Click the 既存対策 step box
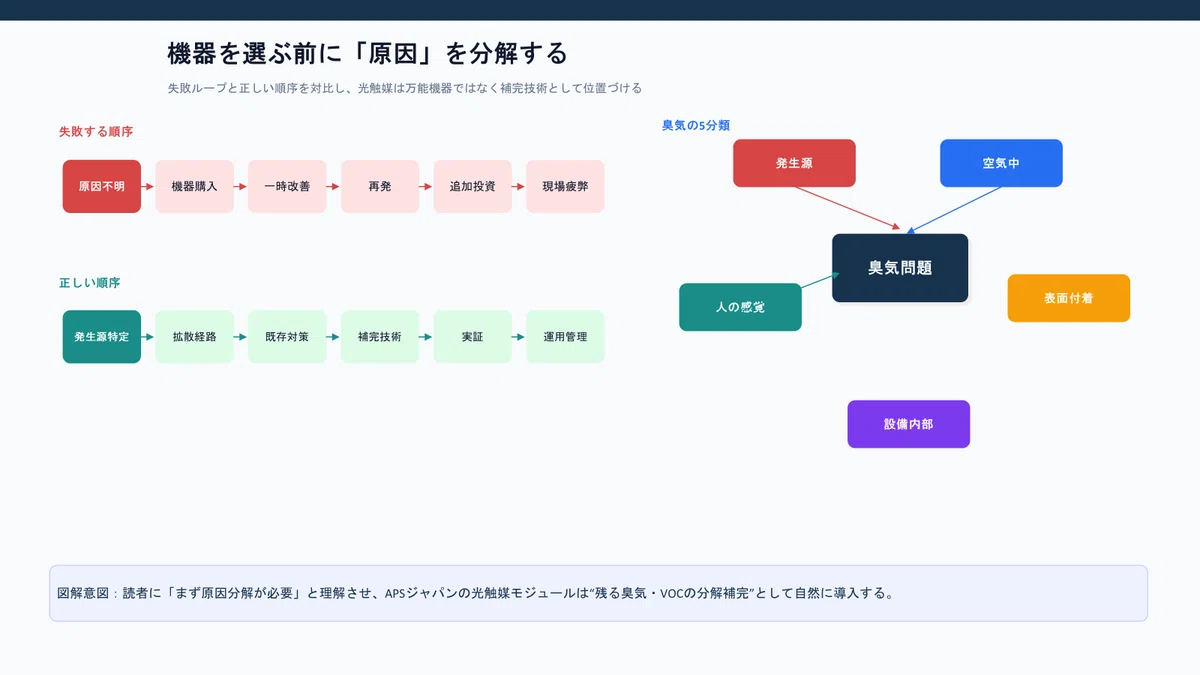 coord(287,337)
